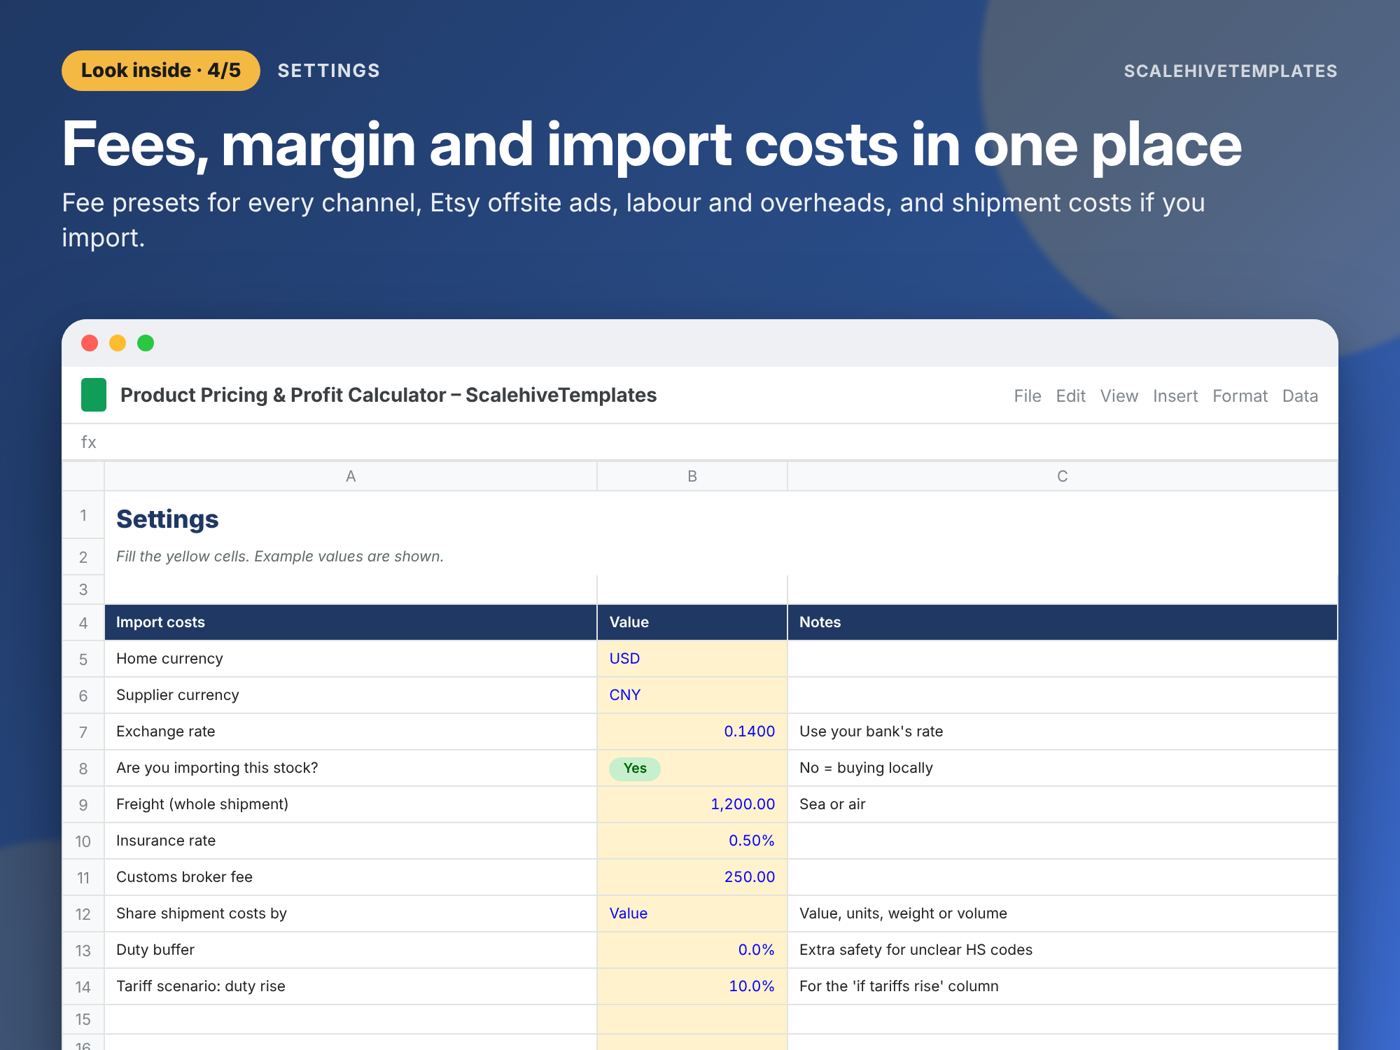Open the Edit menu
The image size is (1400, 1050).
click(x=1070, y=396)
